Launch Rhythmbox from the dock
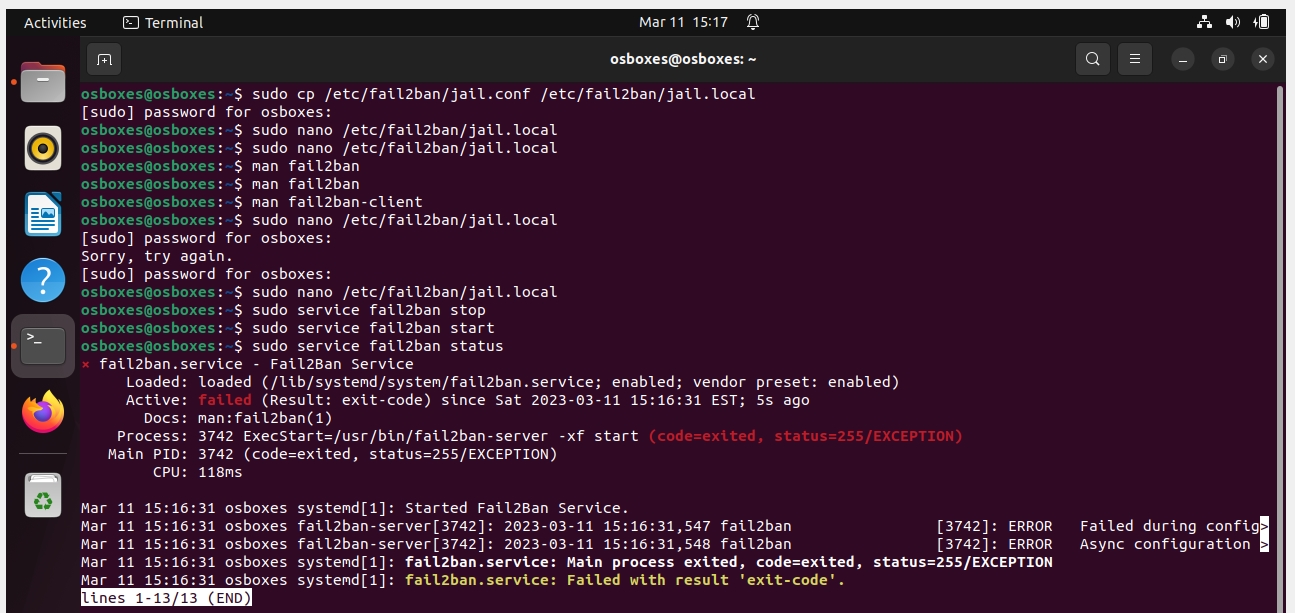The height and width of the screenshot is (613, 1295). (x=43, y=149)
